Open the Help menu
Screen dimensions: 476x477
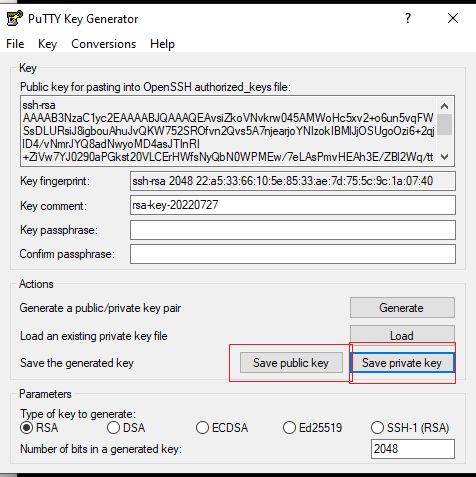pyautogui.click(x=162, y=44)
